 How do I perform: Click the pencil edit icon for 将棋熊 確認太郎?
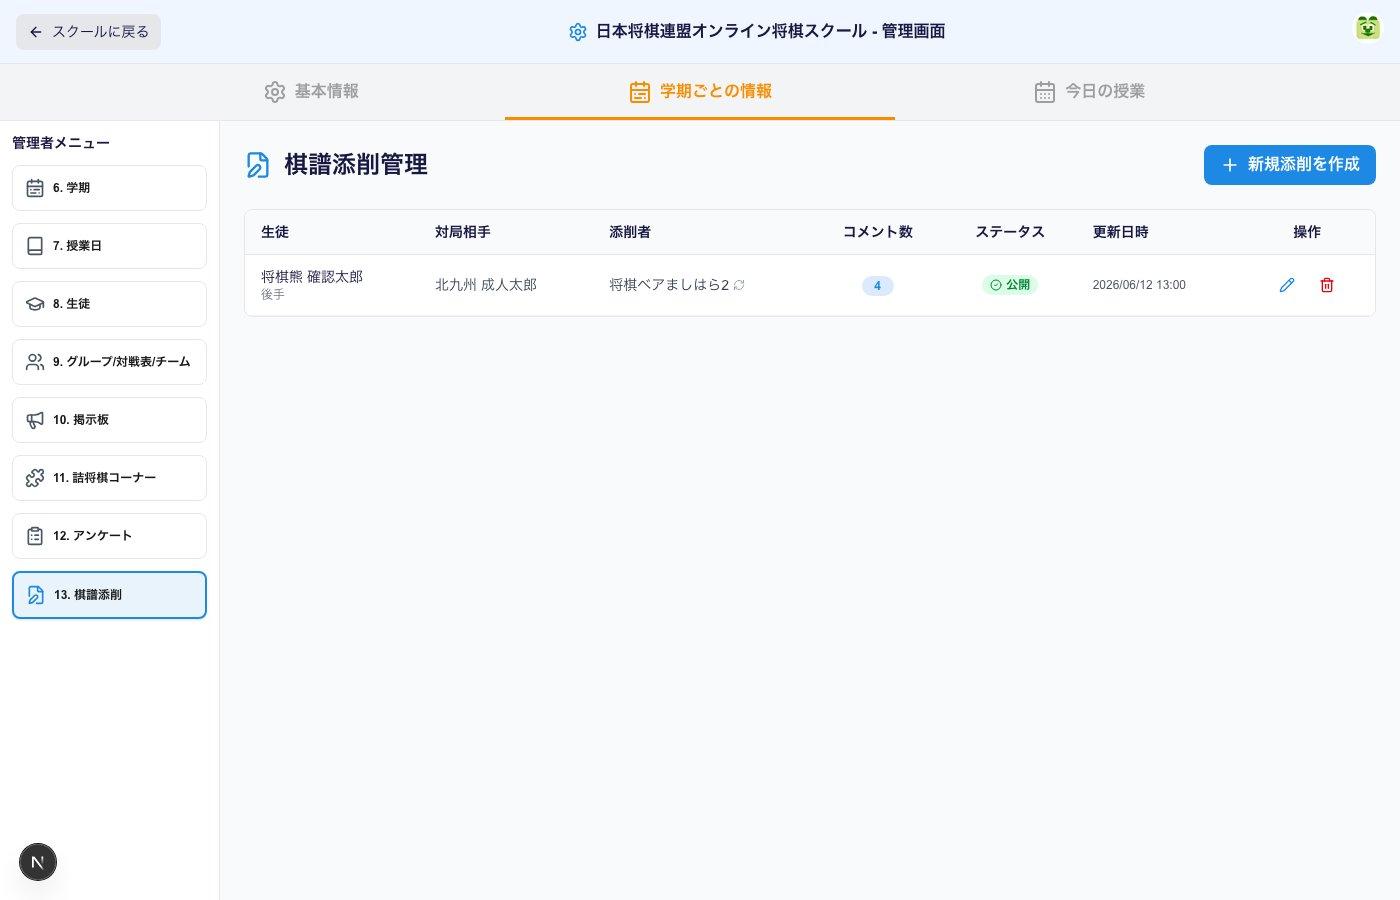(1287, 285)
